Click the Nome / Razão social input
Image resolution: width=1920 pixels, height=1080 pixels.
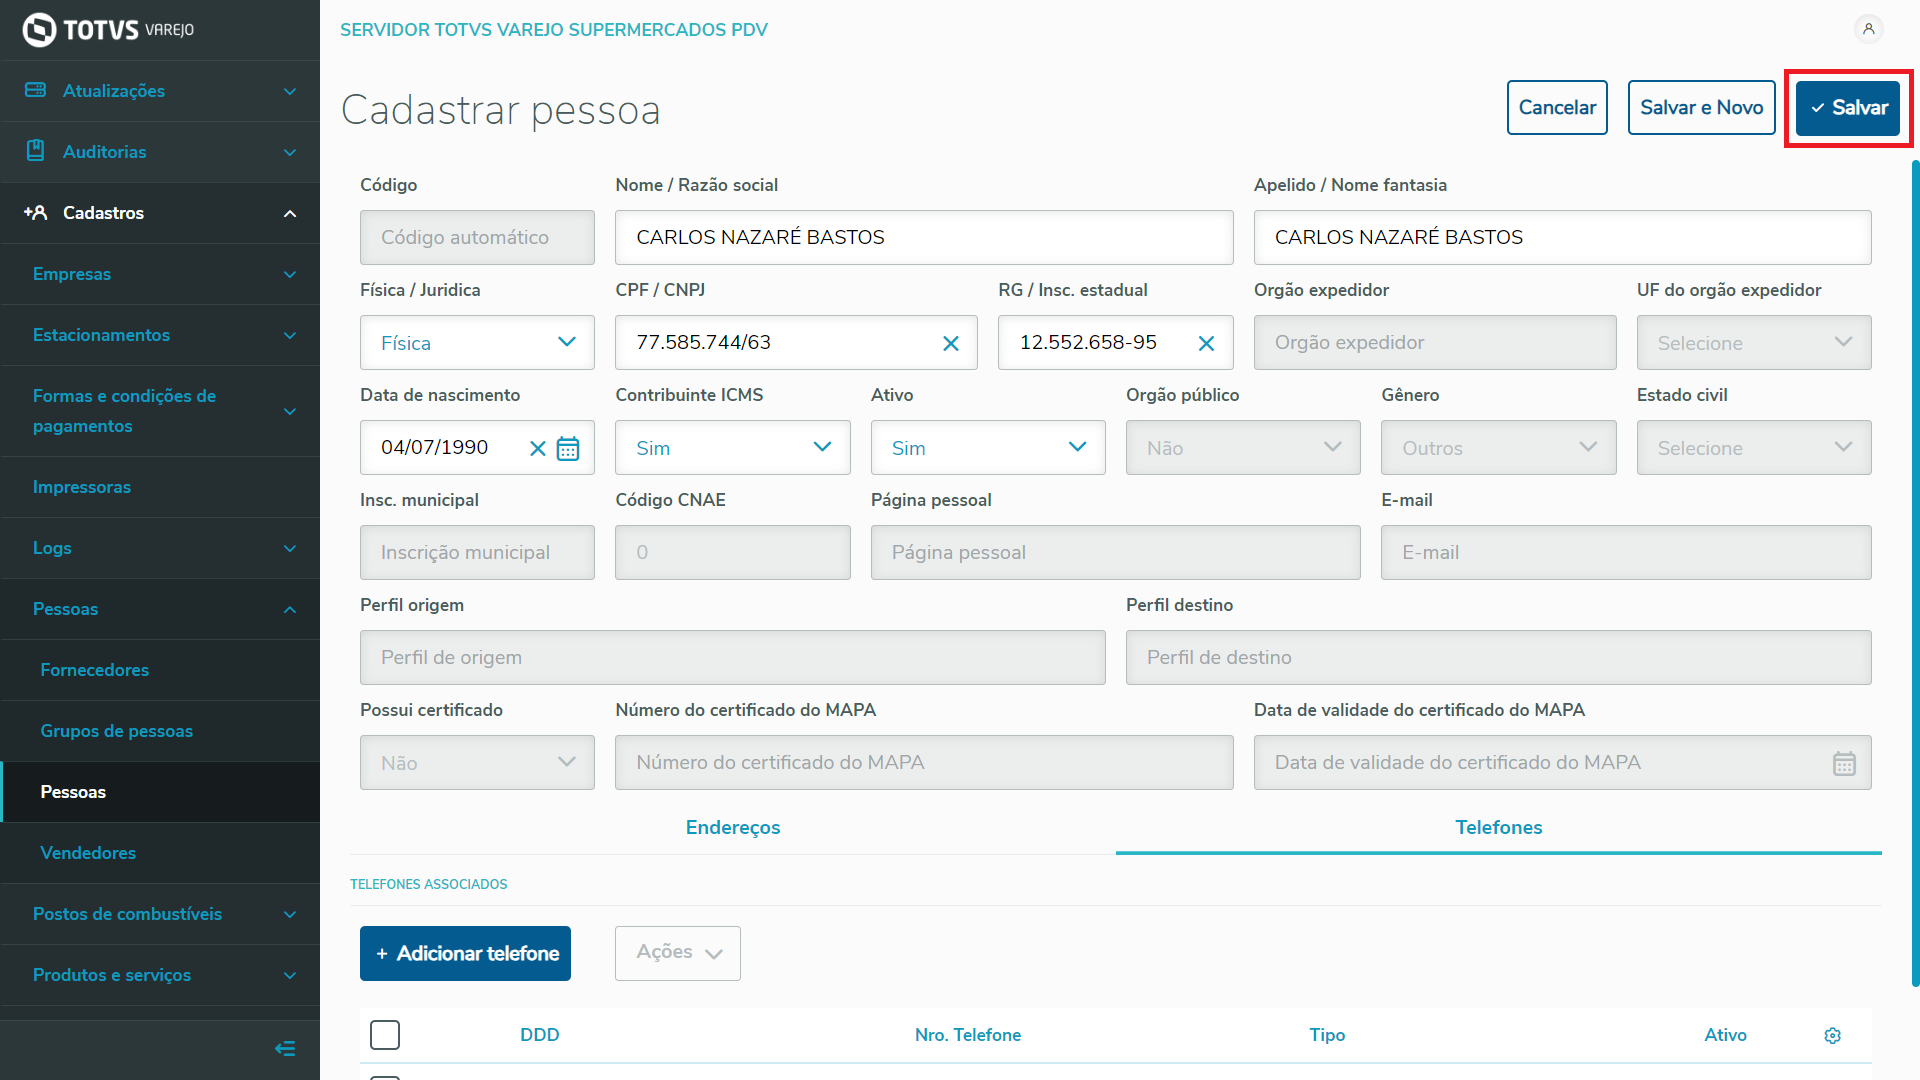coord(923,237)
